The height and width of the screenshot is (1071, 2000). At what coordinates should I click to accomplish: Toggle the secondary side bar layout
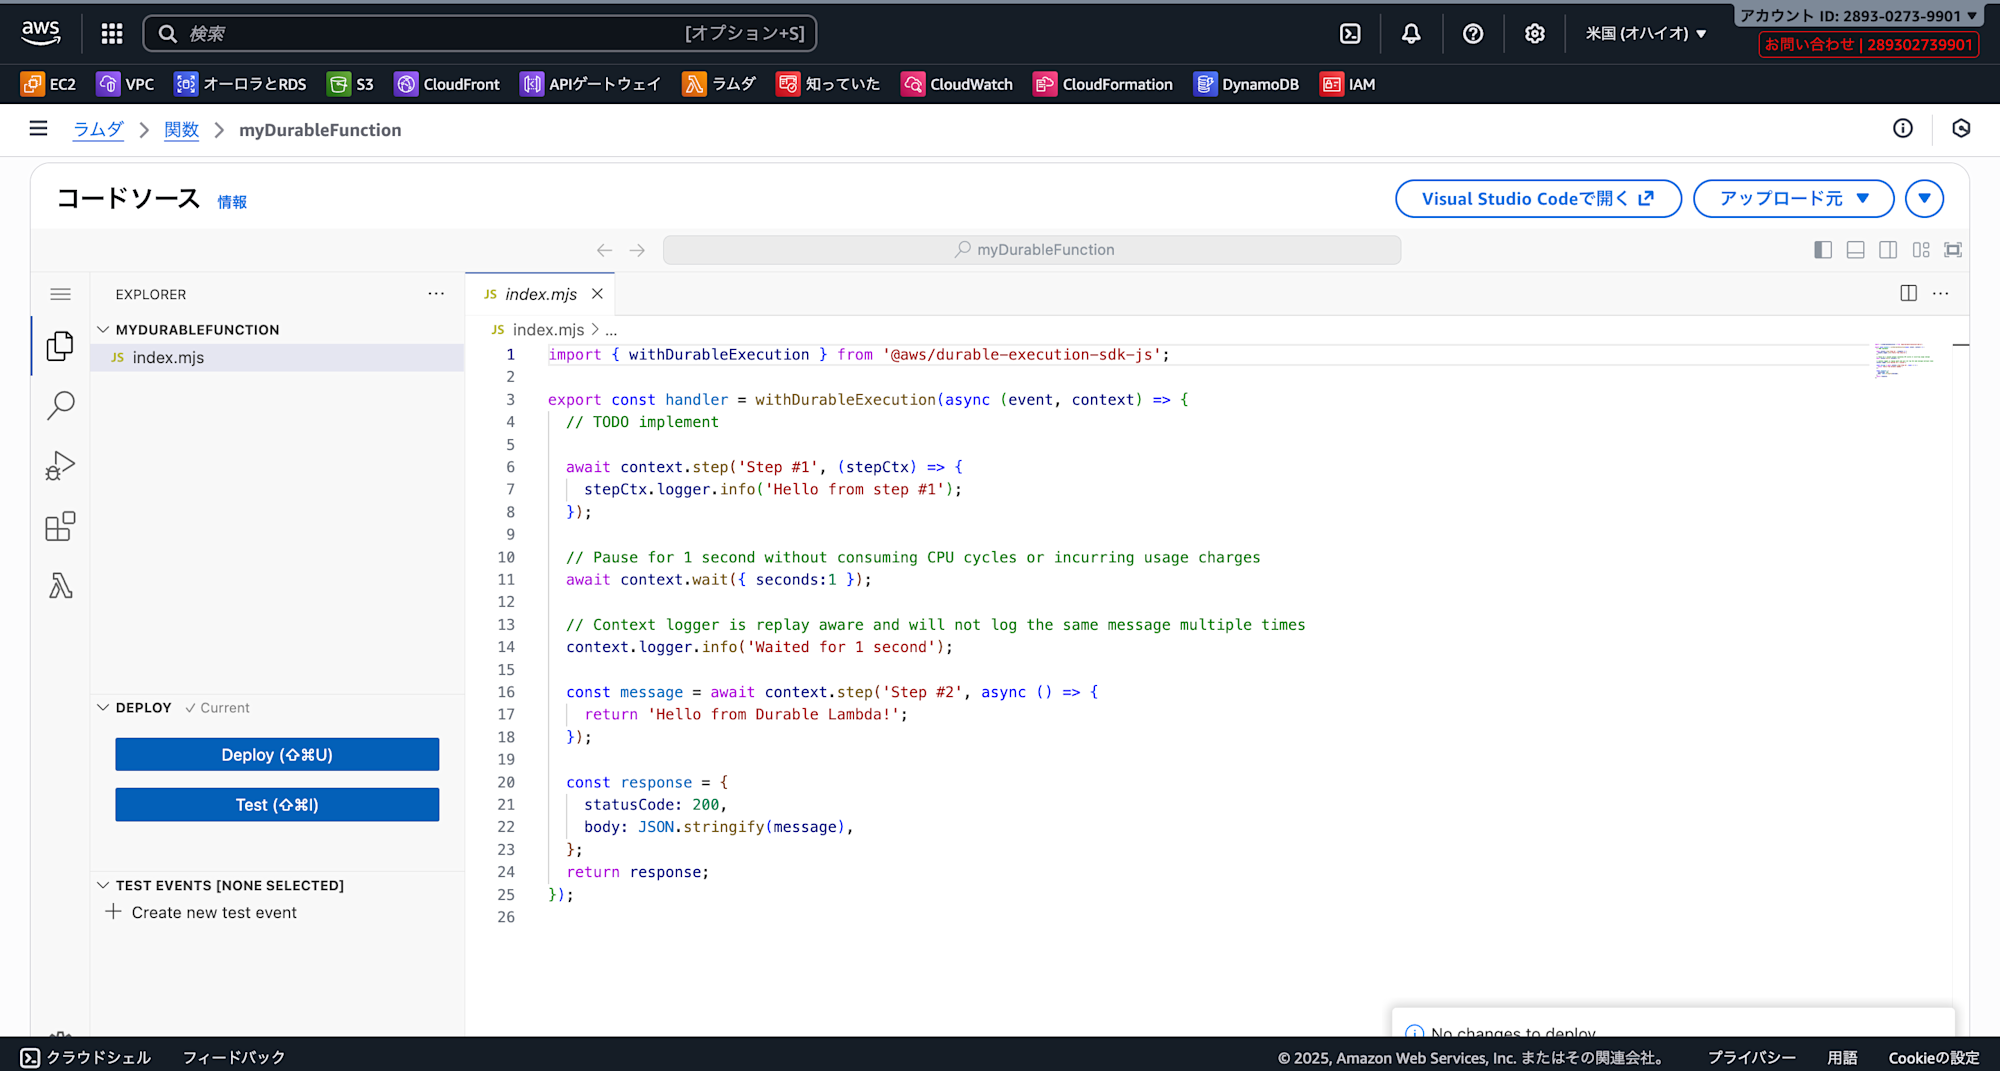(x=1888, y=250)
